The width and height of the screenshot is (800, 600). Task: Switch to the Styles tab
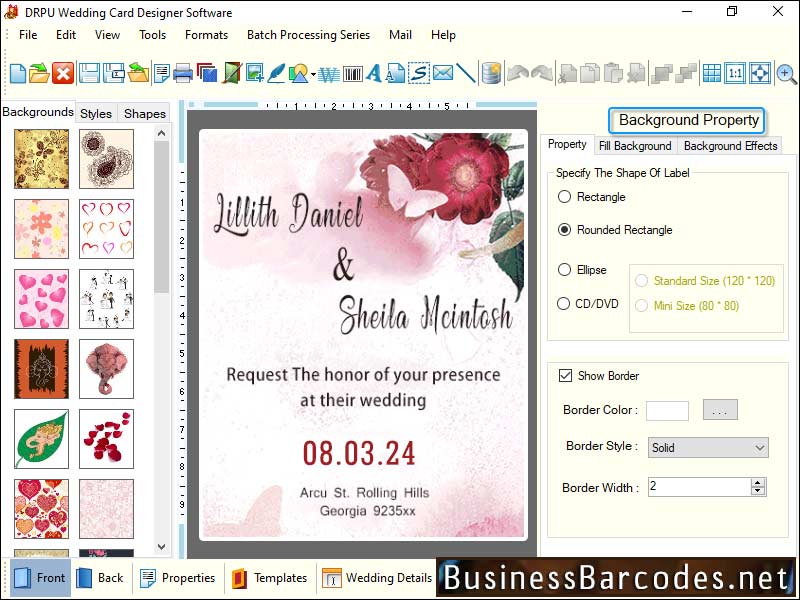point(96,113)
